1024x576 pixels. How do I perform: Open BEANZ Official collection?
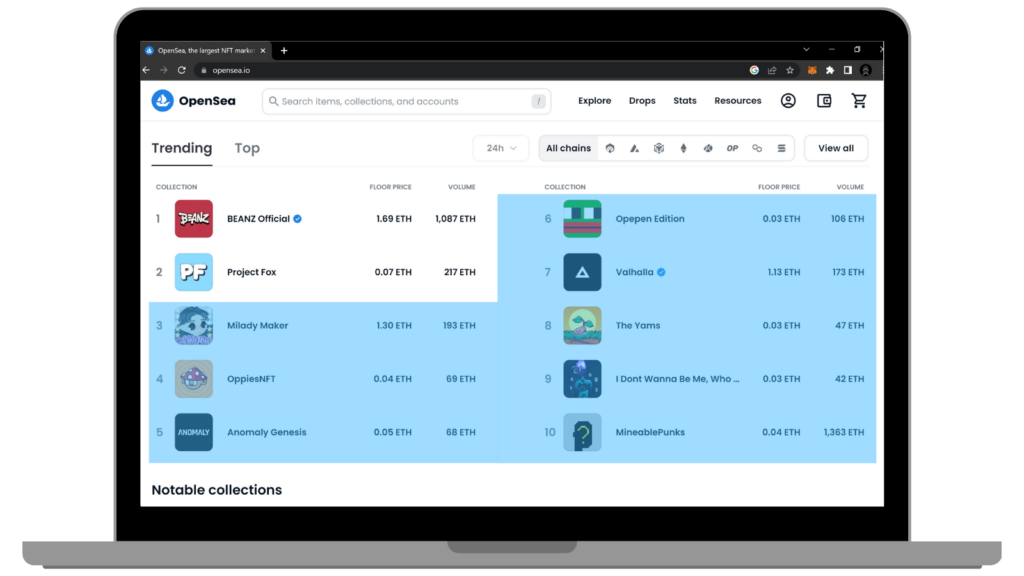tap(259, 219)
